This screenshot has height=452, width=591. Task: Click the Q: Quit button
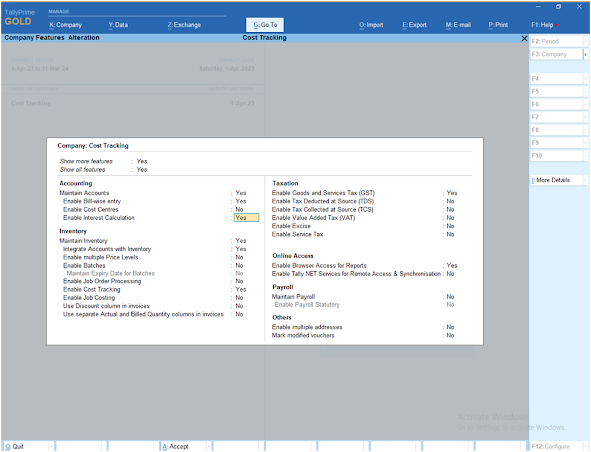click(25, 446)
